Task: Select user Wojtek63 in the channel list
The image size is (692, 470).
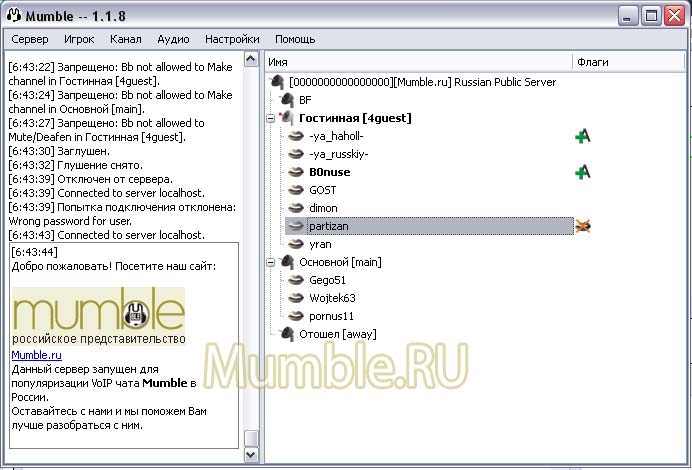Action: pos(332,298)
